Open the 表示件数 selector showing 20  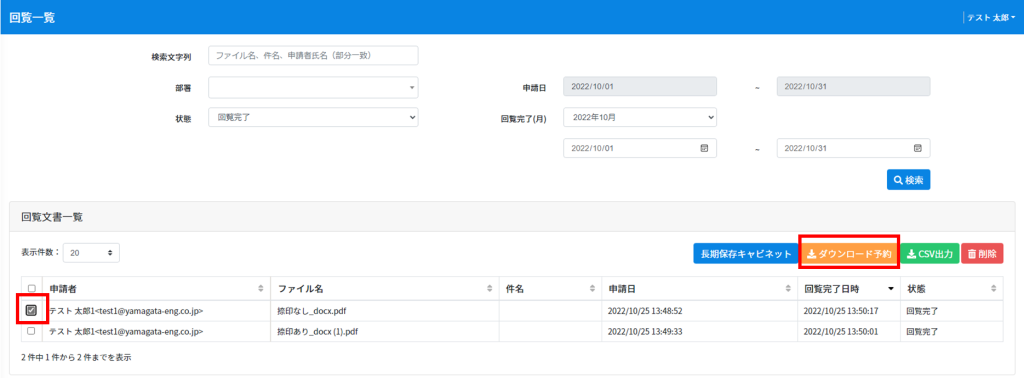coord(91,252)
